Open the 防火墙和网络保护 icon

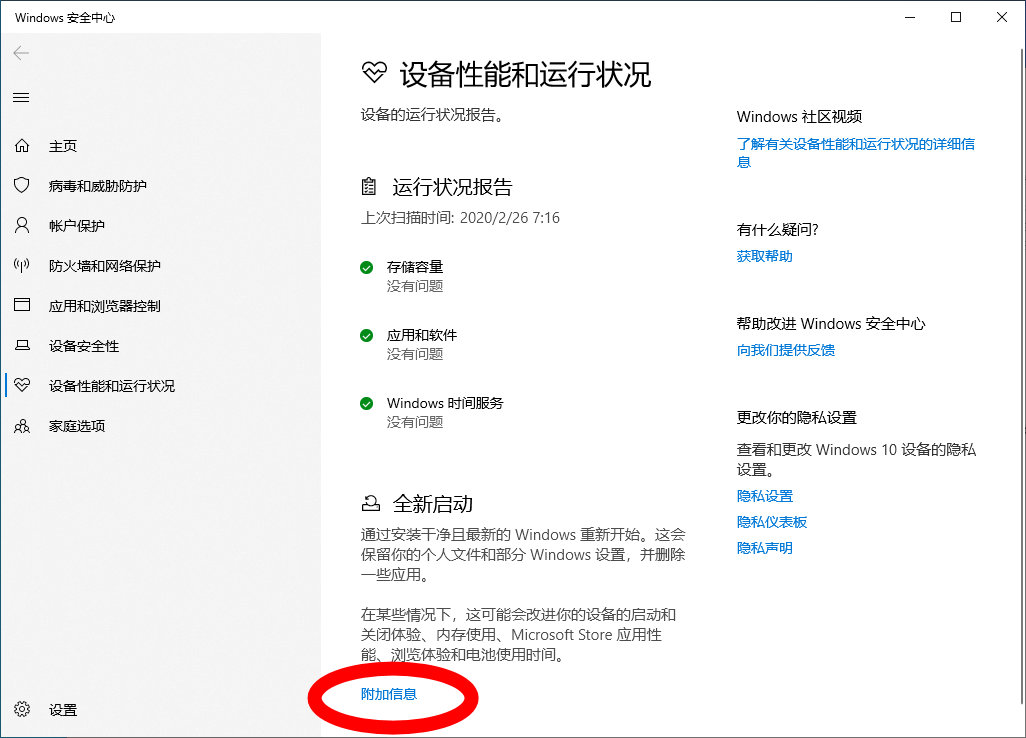[x=22, y=265]
